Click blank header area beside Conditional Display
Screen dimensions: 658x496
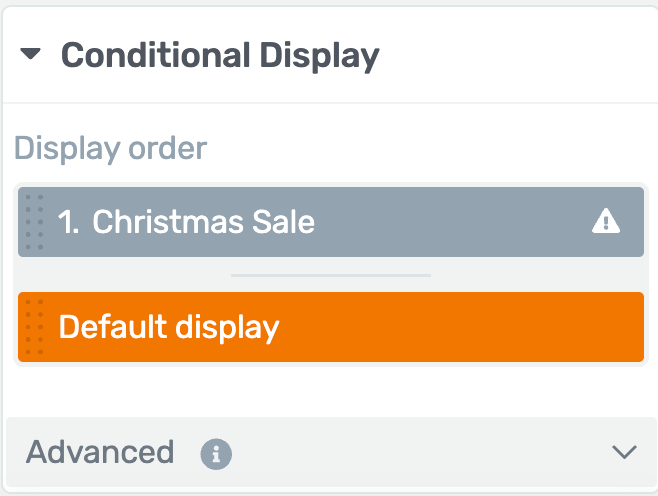click(x=516, y=55)
